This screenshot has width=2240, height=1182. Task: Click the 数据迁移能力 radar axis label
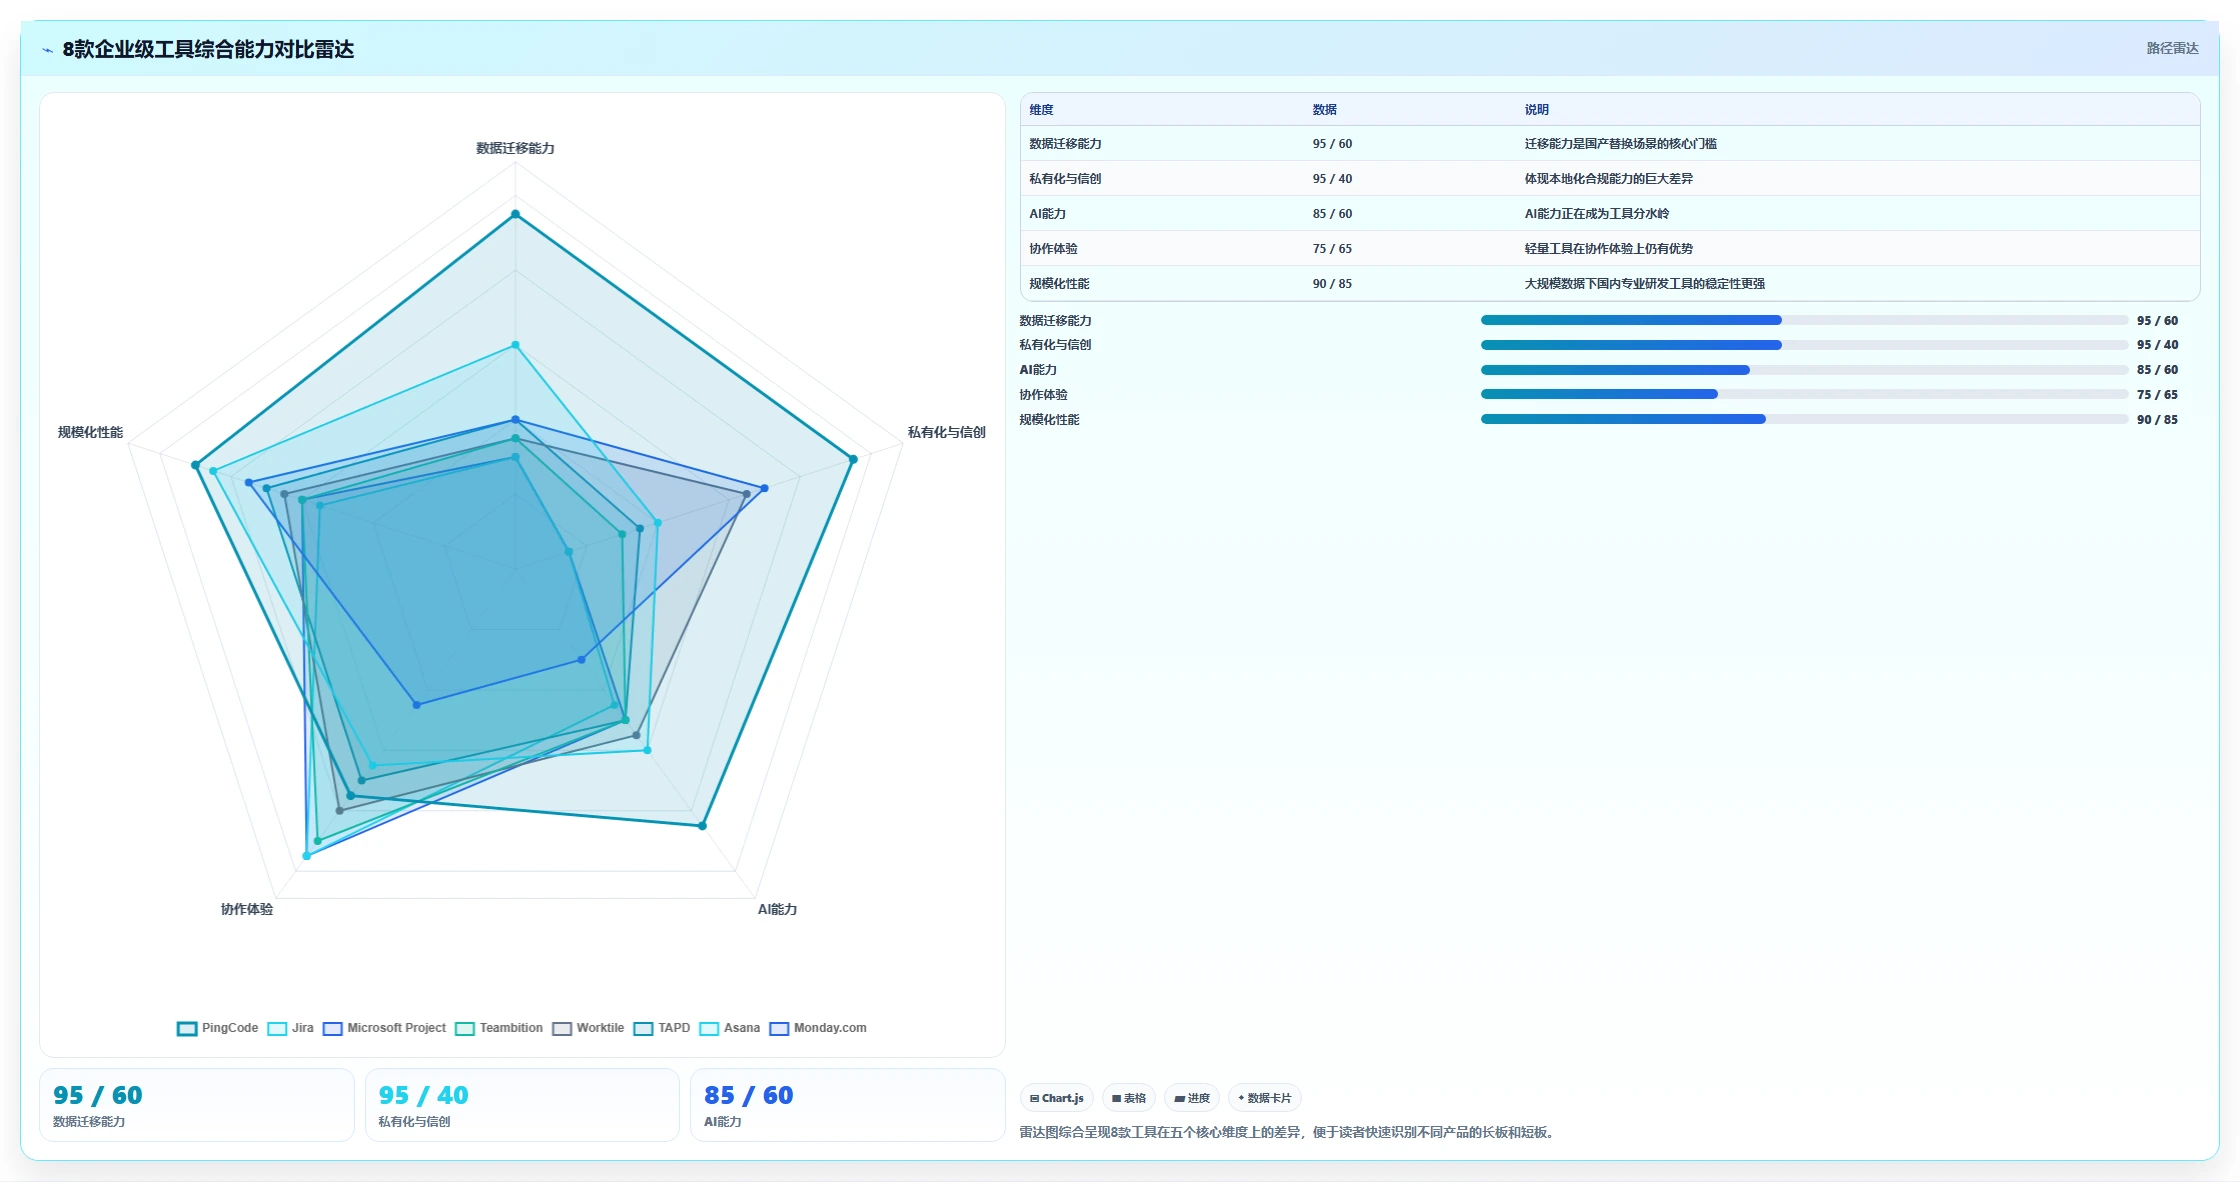515,148
